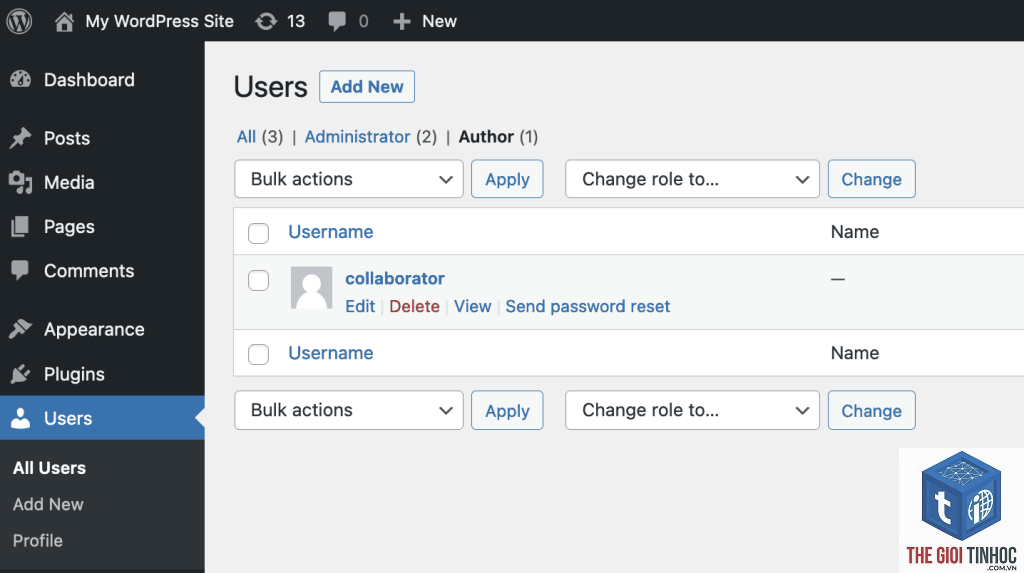Click the Plugins plug icon

click(20, 374)
